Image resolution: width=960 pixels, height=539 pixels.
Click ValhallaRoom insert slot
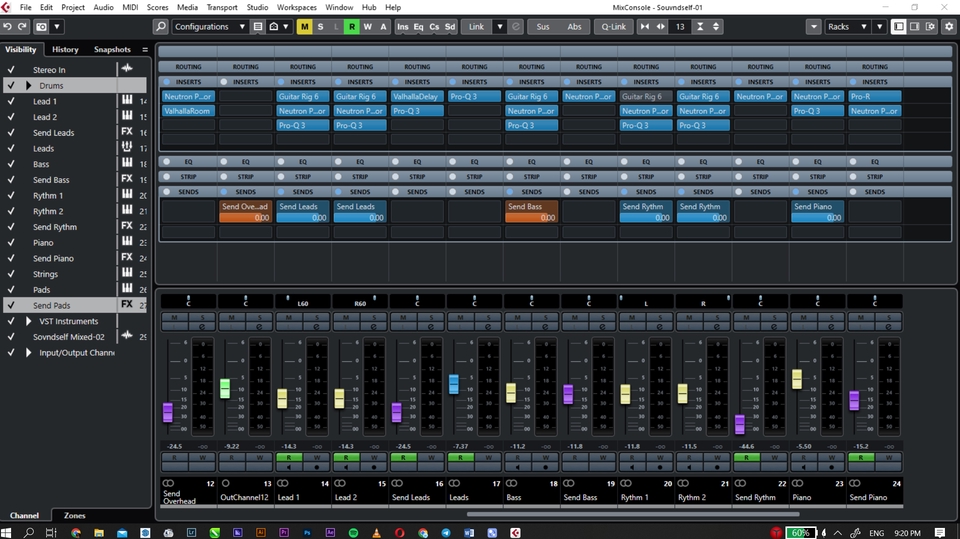click(x=188, y=111)
